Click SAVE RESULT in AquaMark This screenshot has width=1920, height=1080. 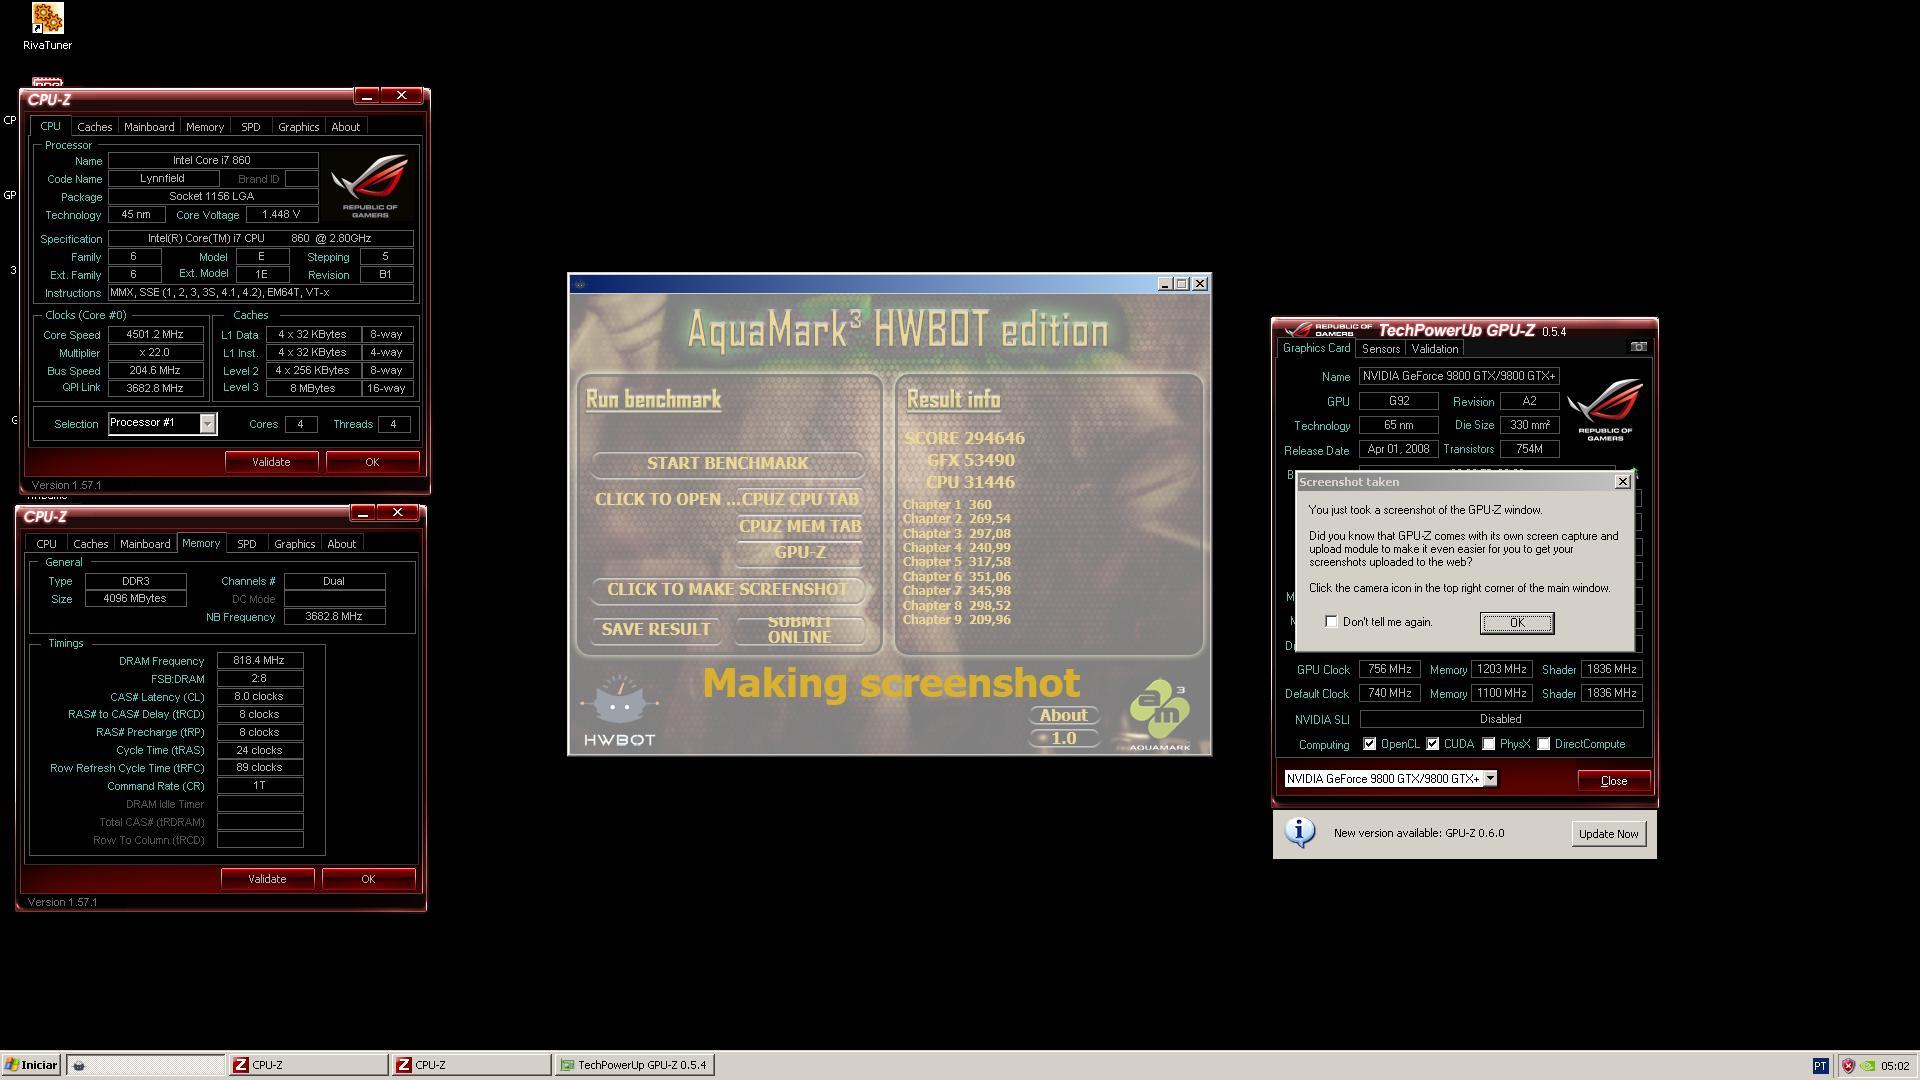pos(656,630)
